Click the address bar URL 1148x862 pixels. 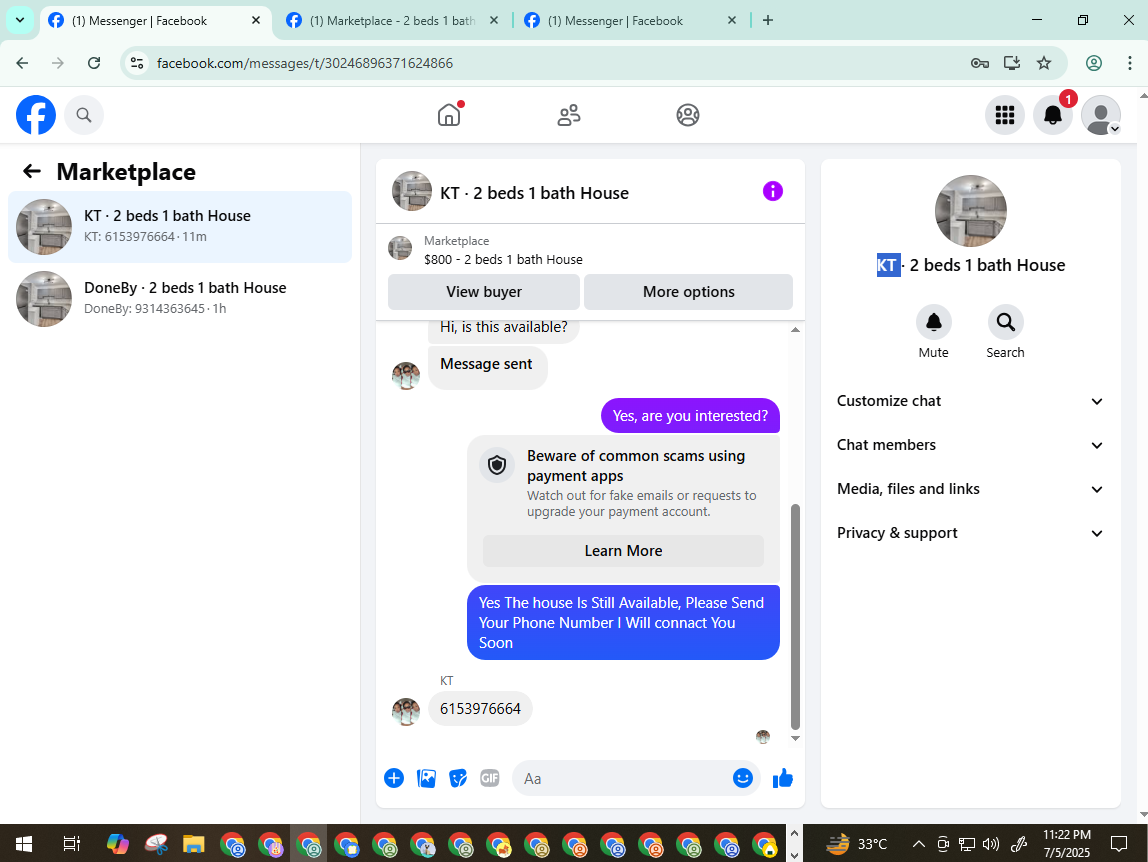(305, 63)
